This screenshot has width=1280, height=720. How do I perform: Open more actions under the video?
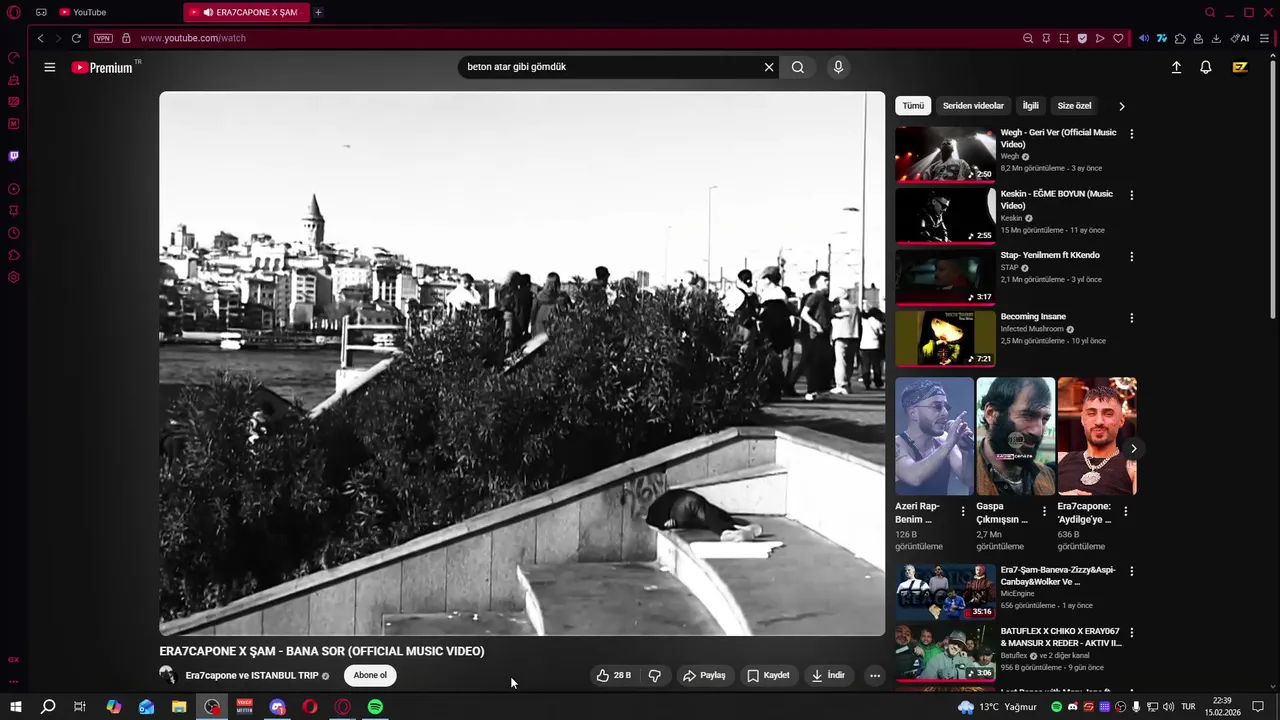875,676
